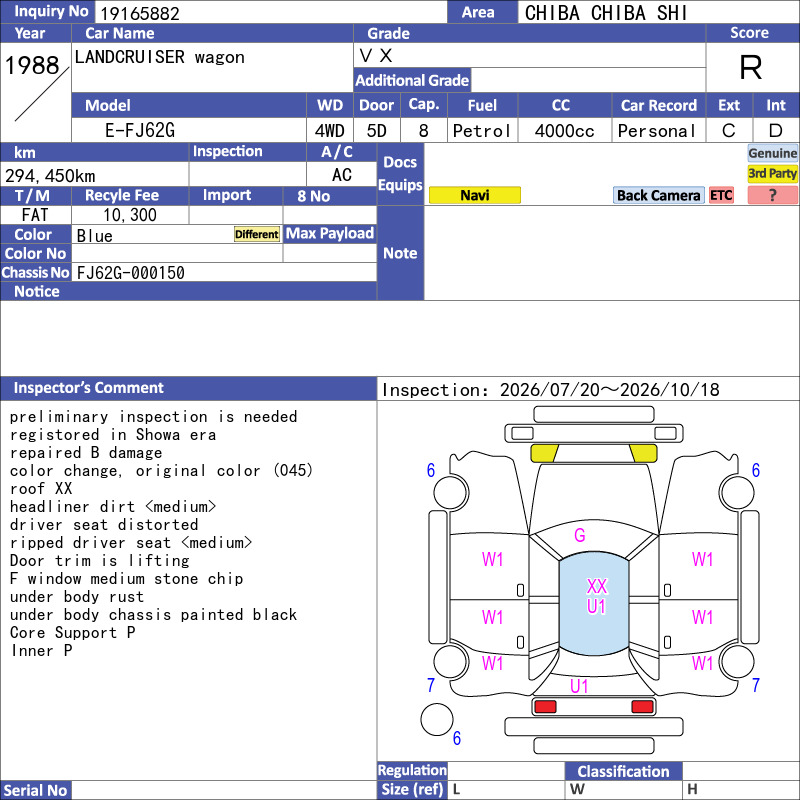Click the 4WD drive value
Image resolution: width=800 pixels, height=800 pixels.
click(329, 131)
